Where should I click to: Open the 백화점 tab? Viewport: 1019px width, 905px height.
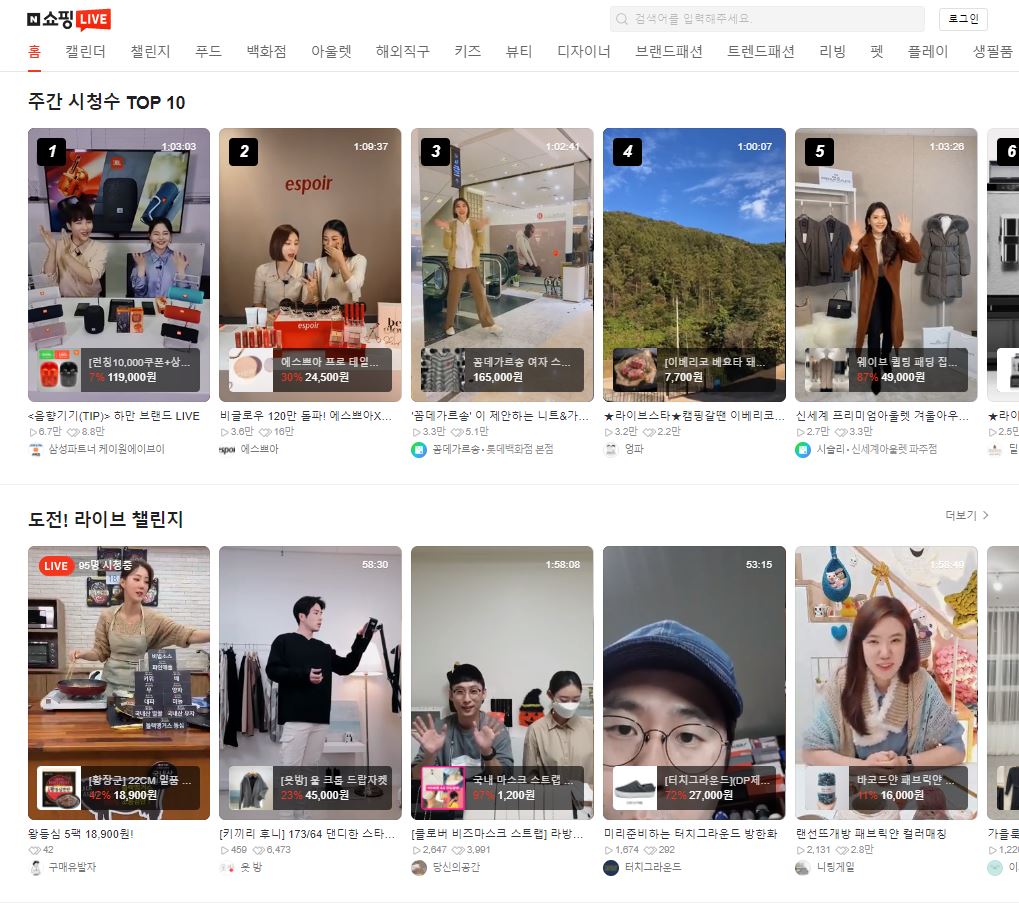pos(266,51)
